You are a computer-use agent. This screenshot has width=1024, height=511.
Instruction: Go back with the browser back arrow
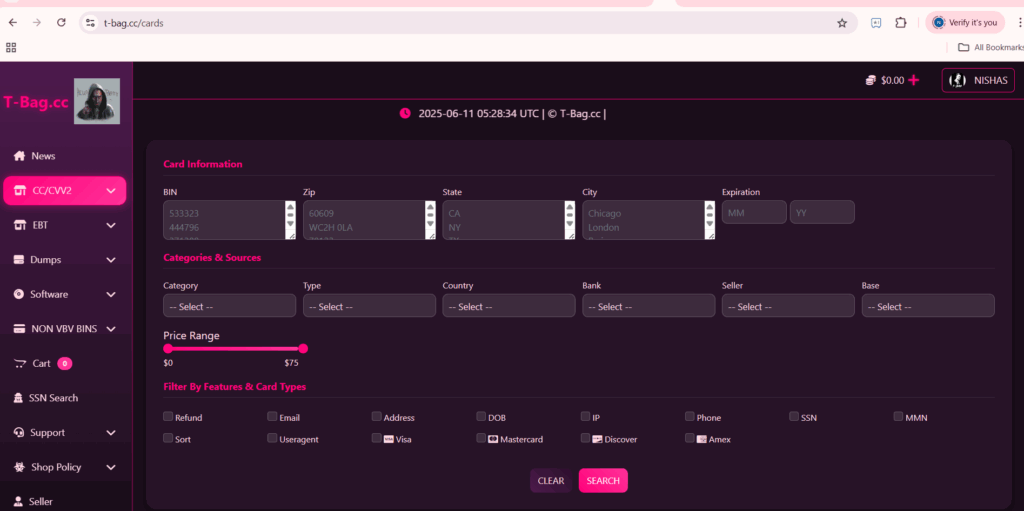(x=13, y=23)
